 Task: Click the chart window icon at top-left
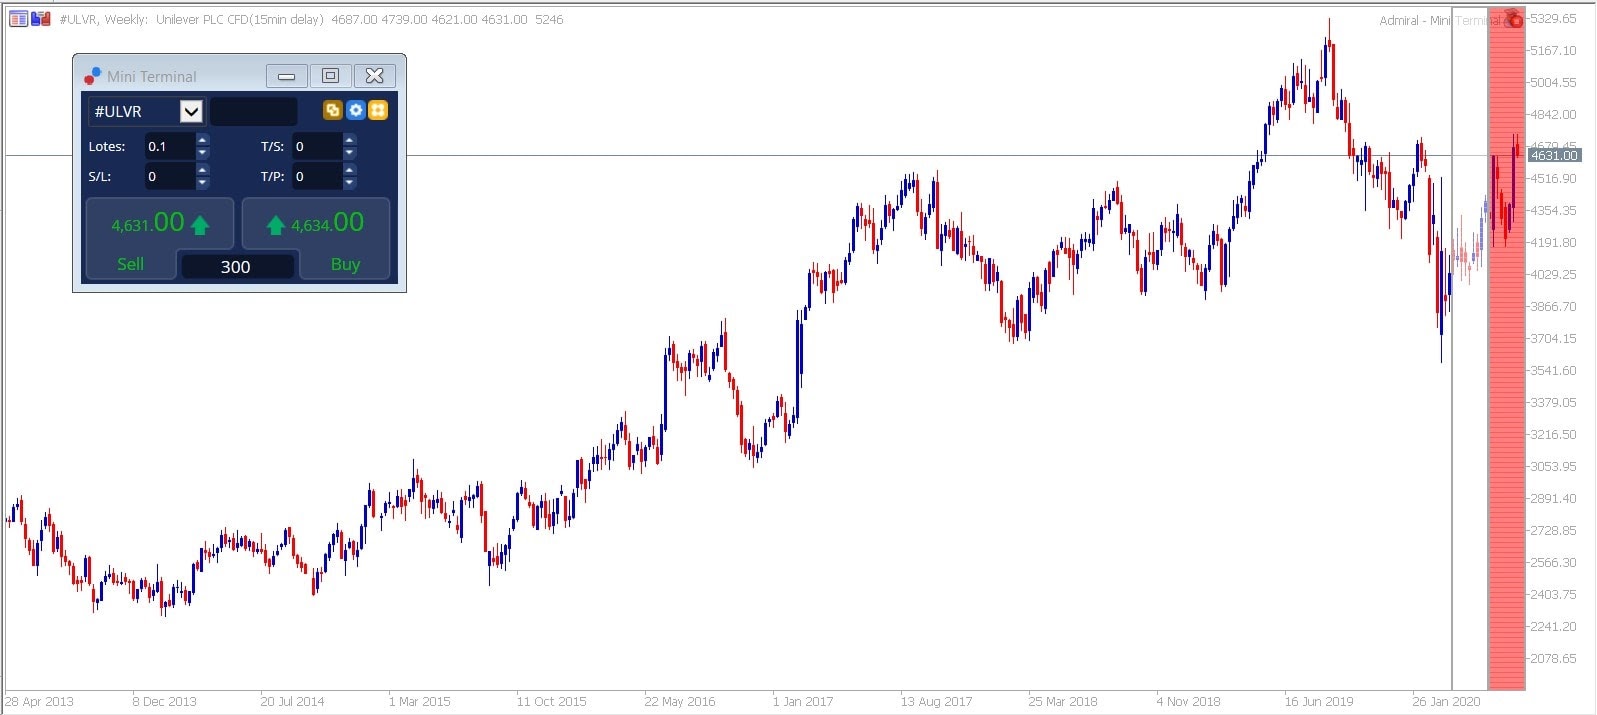pyautogui.click(x=18, y=19)
